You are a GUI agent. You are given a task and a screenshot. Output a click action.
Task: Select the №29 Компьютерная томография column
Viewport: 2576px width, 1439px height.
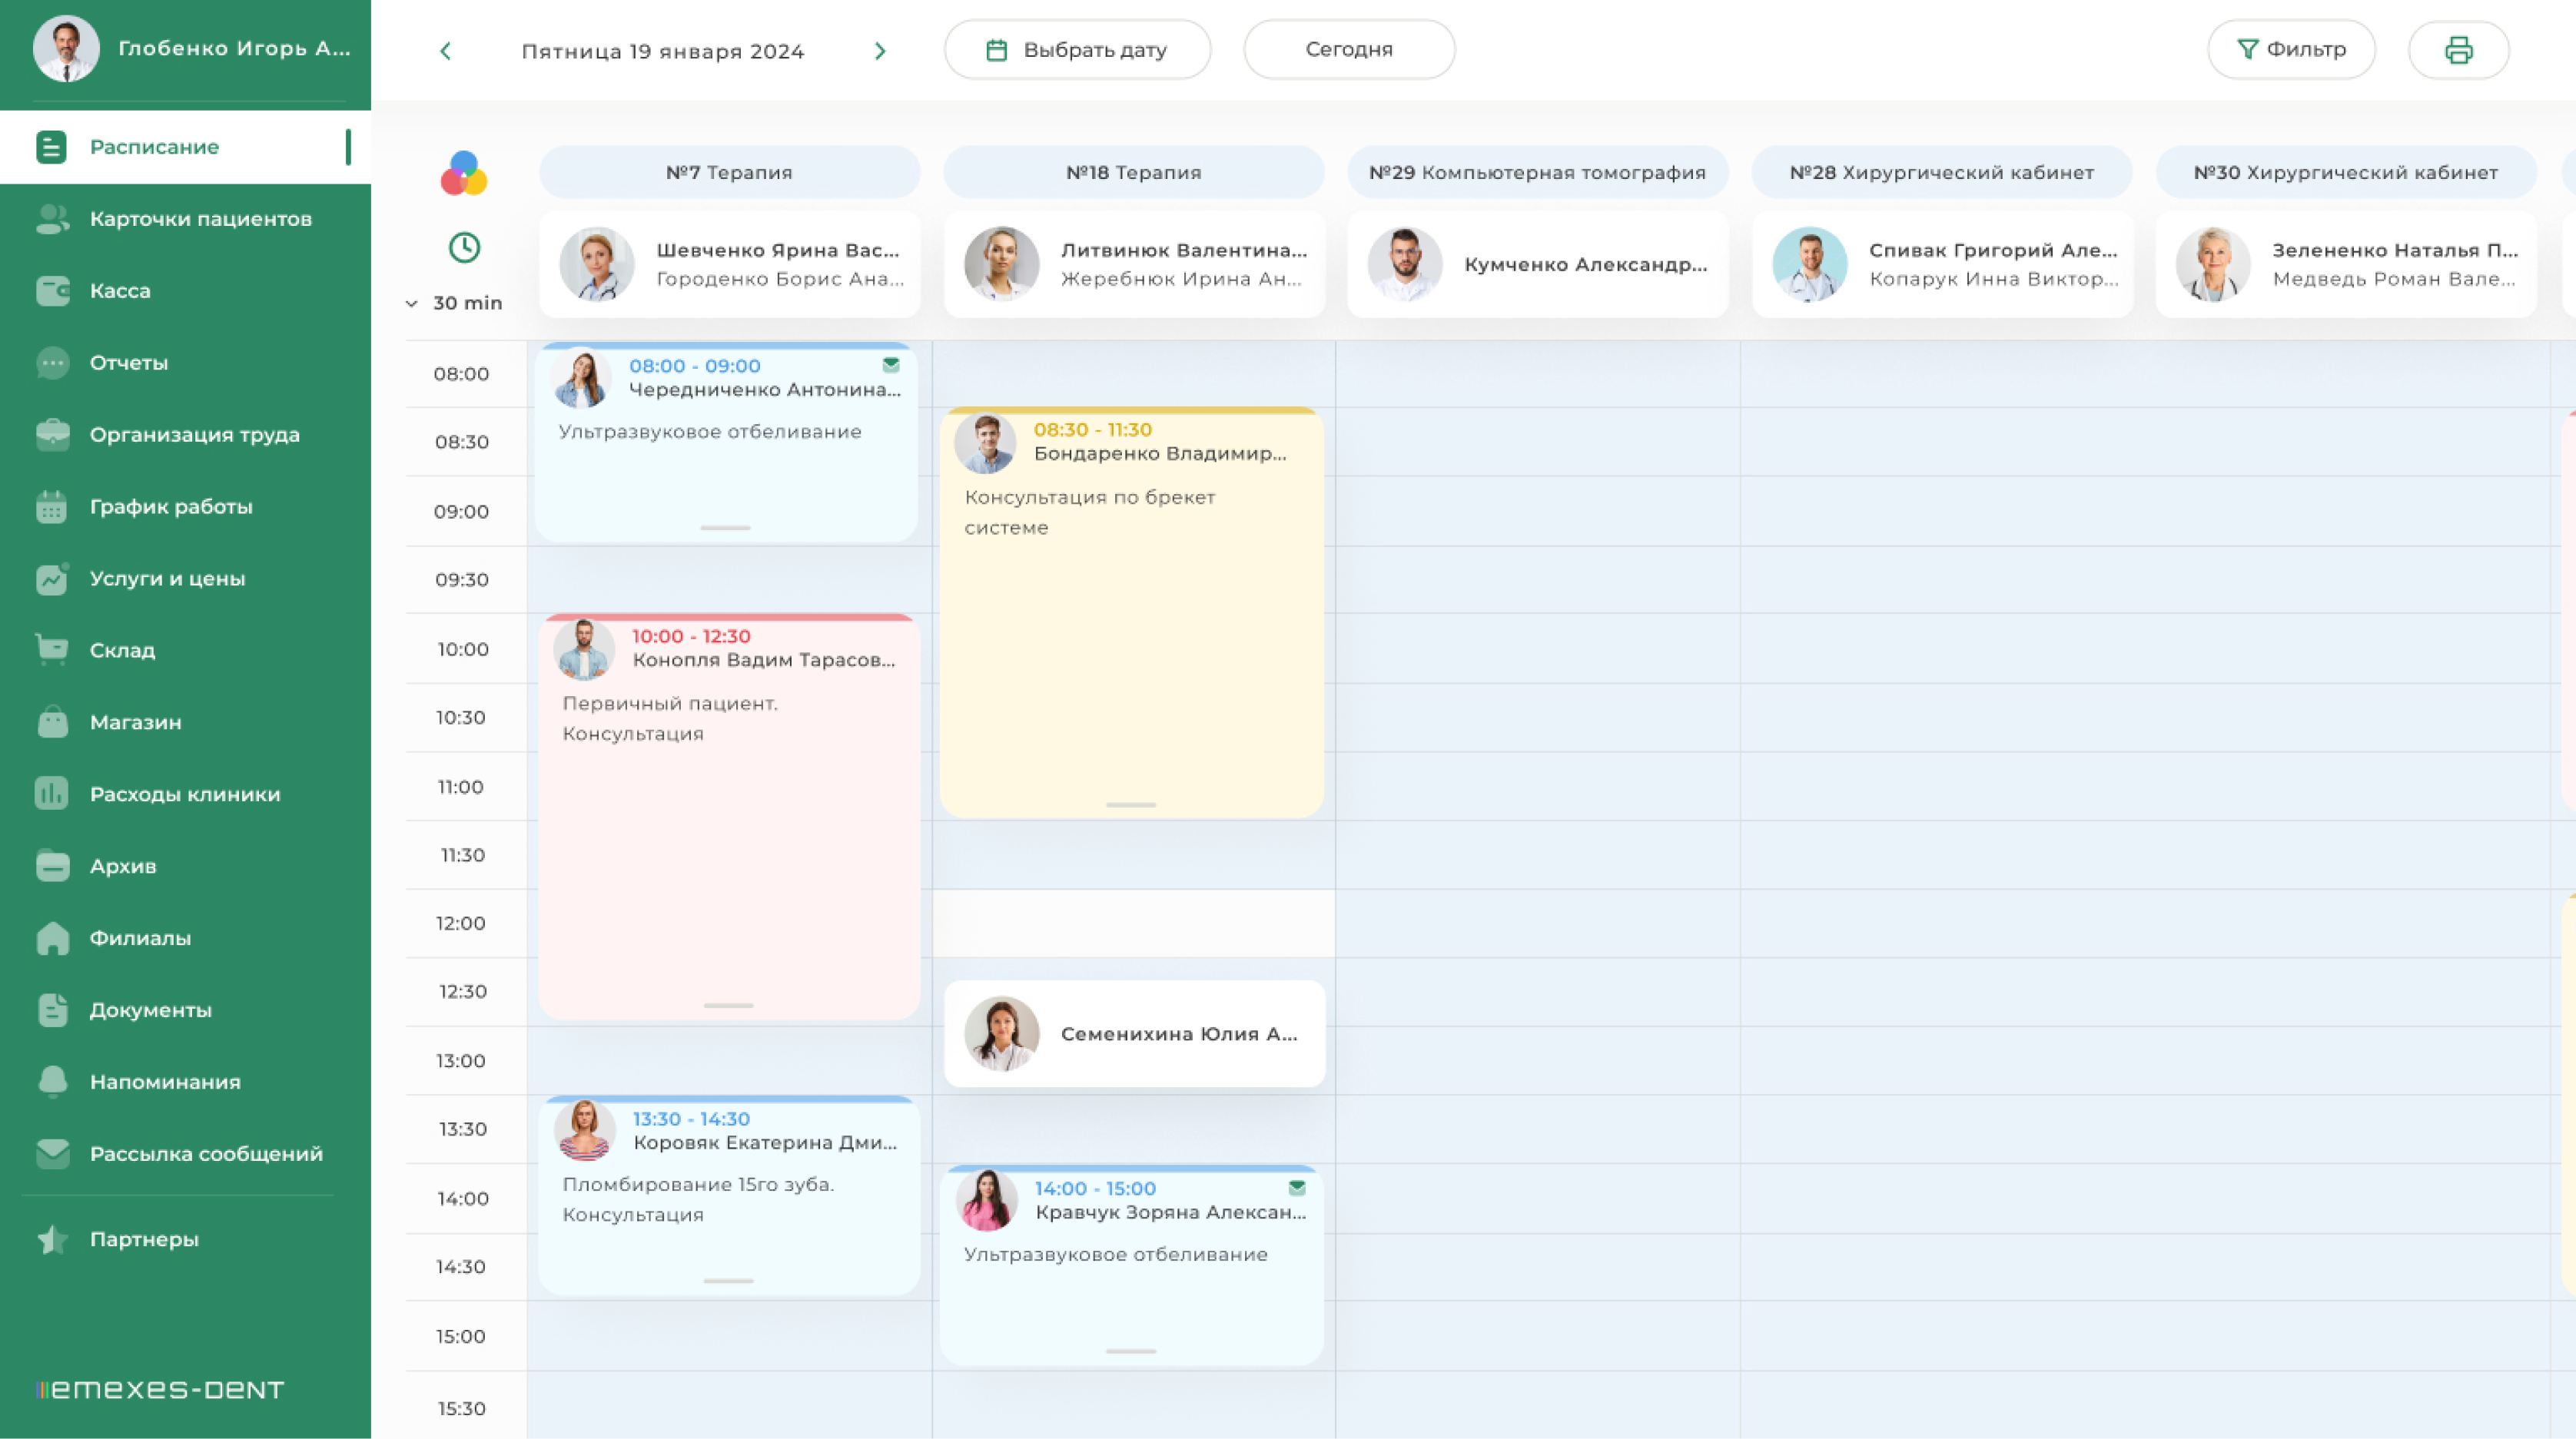coord(1537,173)
